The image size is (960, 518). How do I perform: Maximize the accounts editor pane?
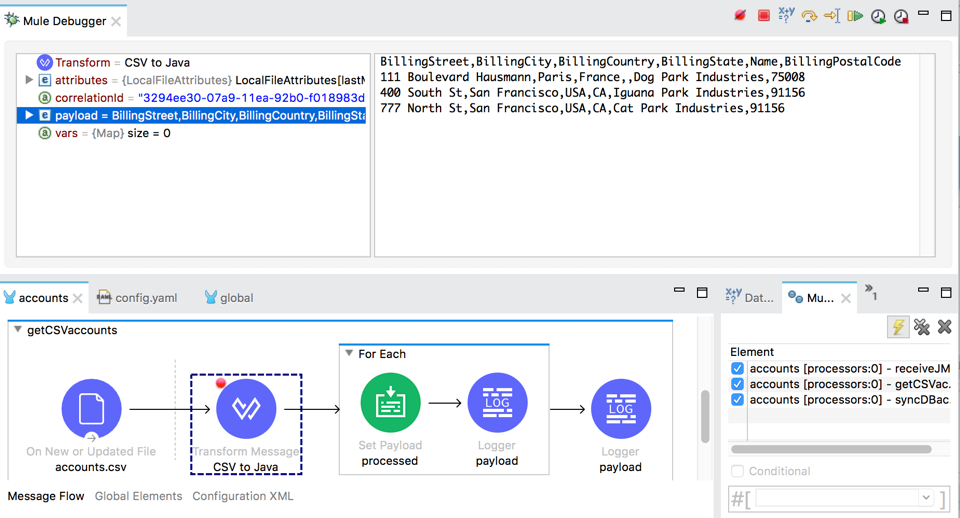[702, 293]
